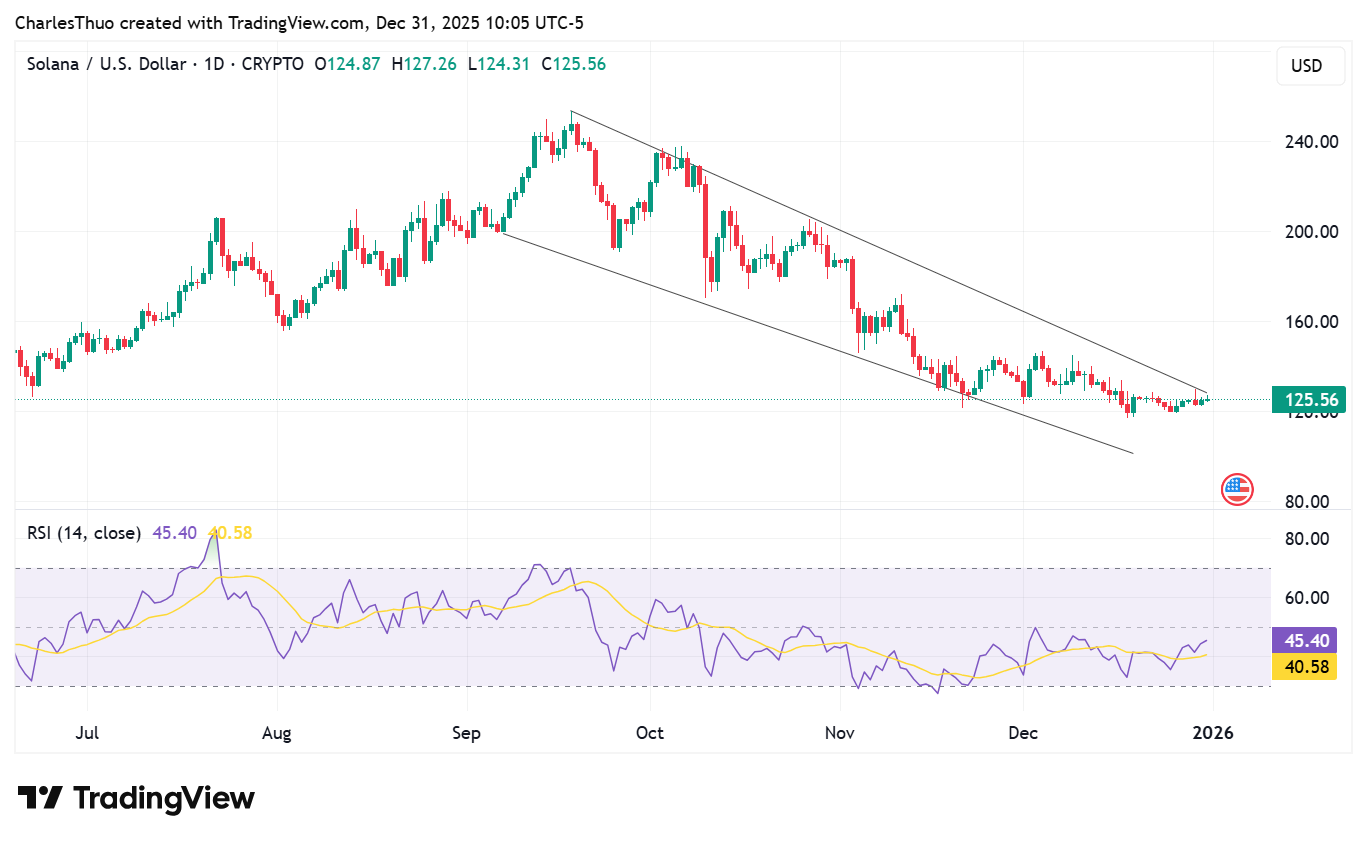The image size is (1367, 843).
Task: Click the Sep label on time axis
Action: pyautogui.click(x=466, y=733)
